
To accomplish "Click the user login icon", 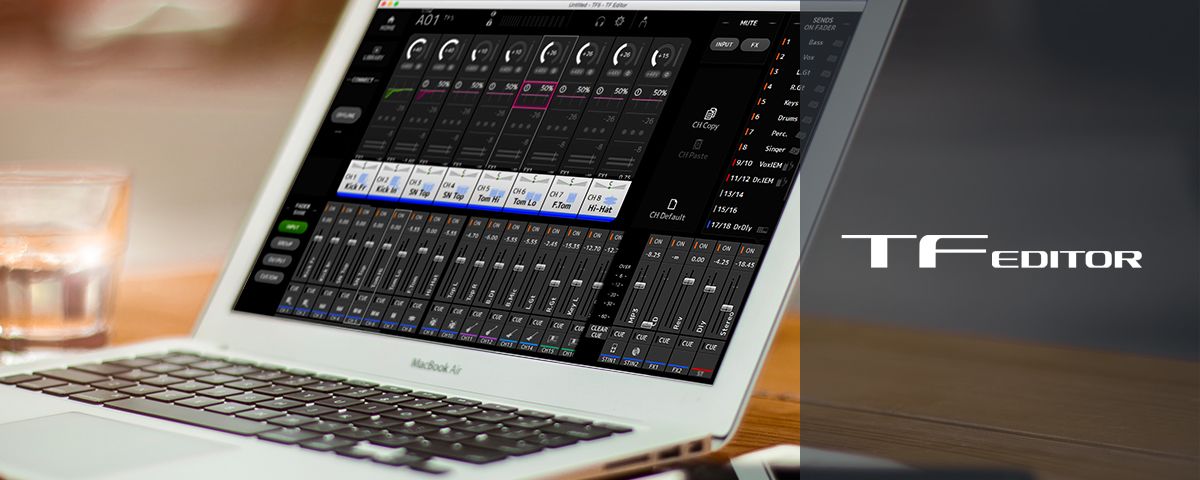I will (644, 21).
